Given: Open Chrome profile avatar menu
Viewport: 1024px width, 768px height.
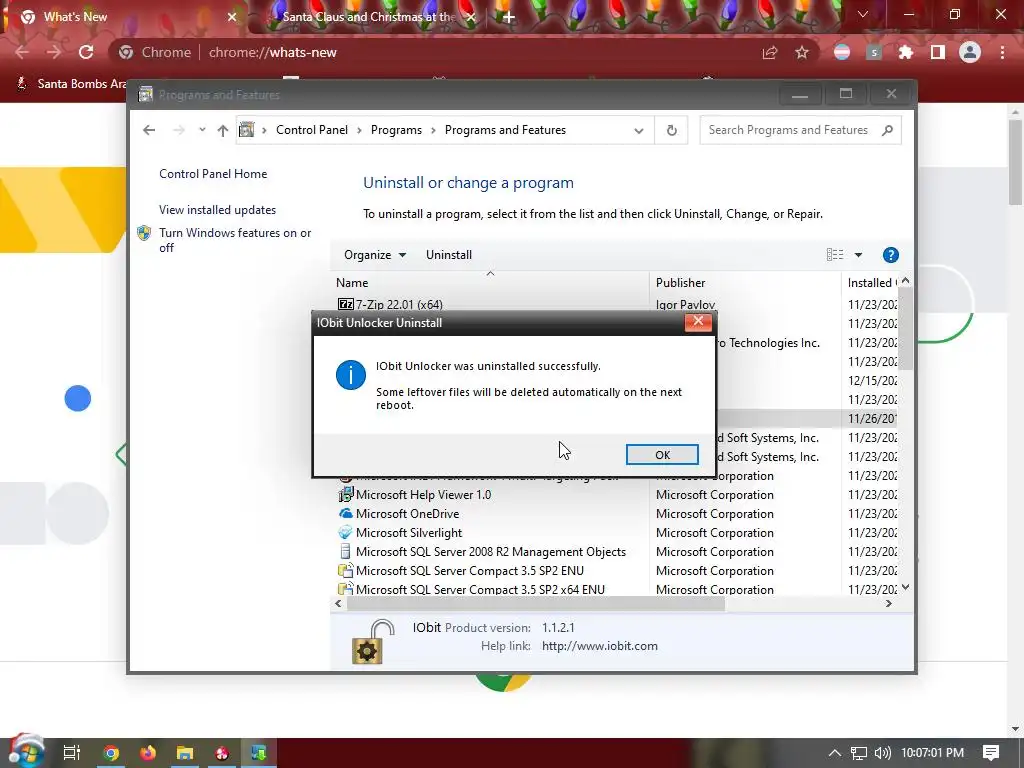Looking at the screenshot, I should [x=970, y=52].
